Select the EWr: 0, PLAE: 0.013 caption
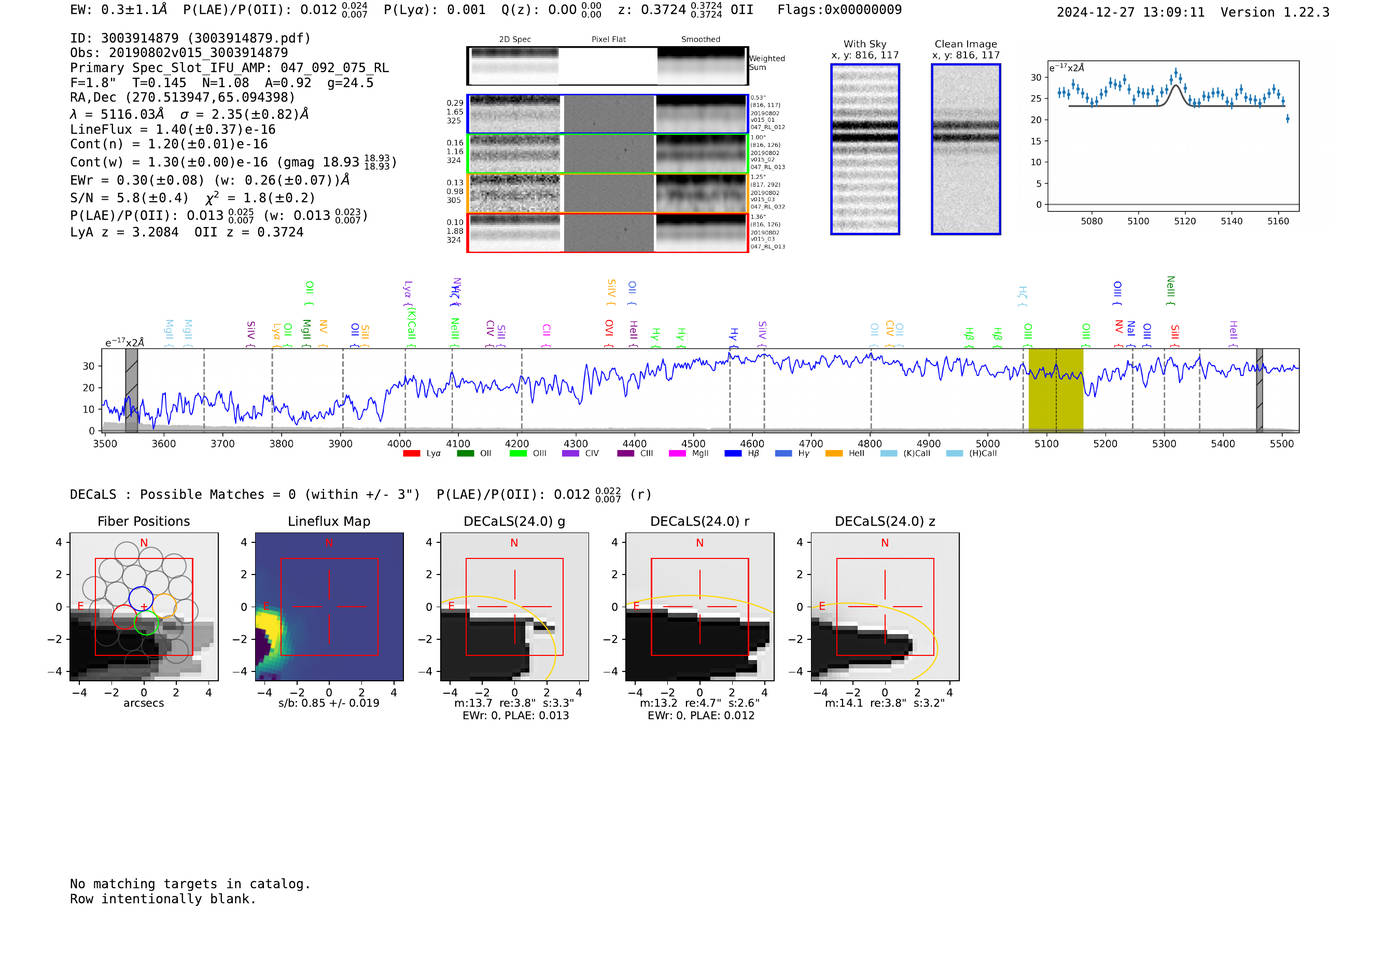This screenshot has width=1400, height=953. click(x=515, y=716)
